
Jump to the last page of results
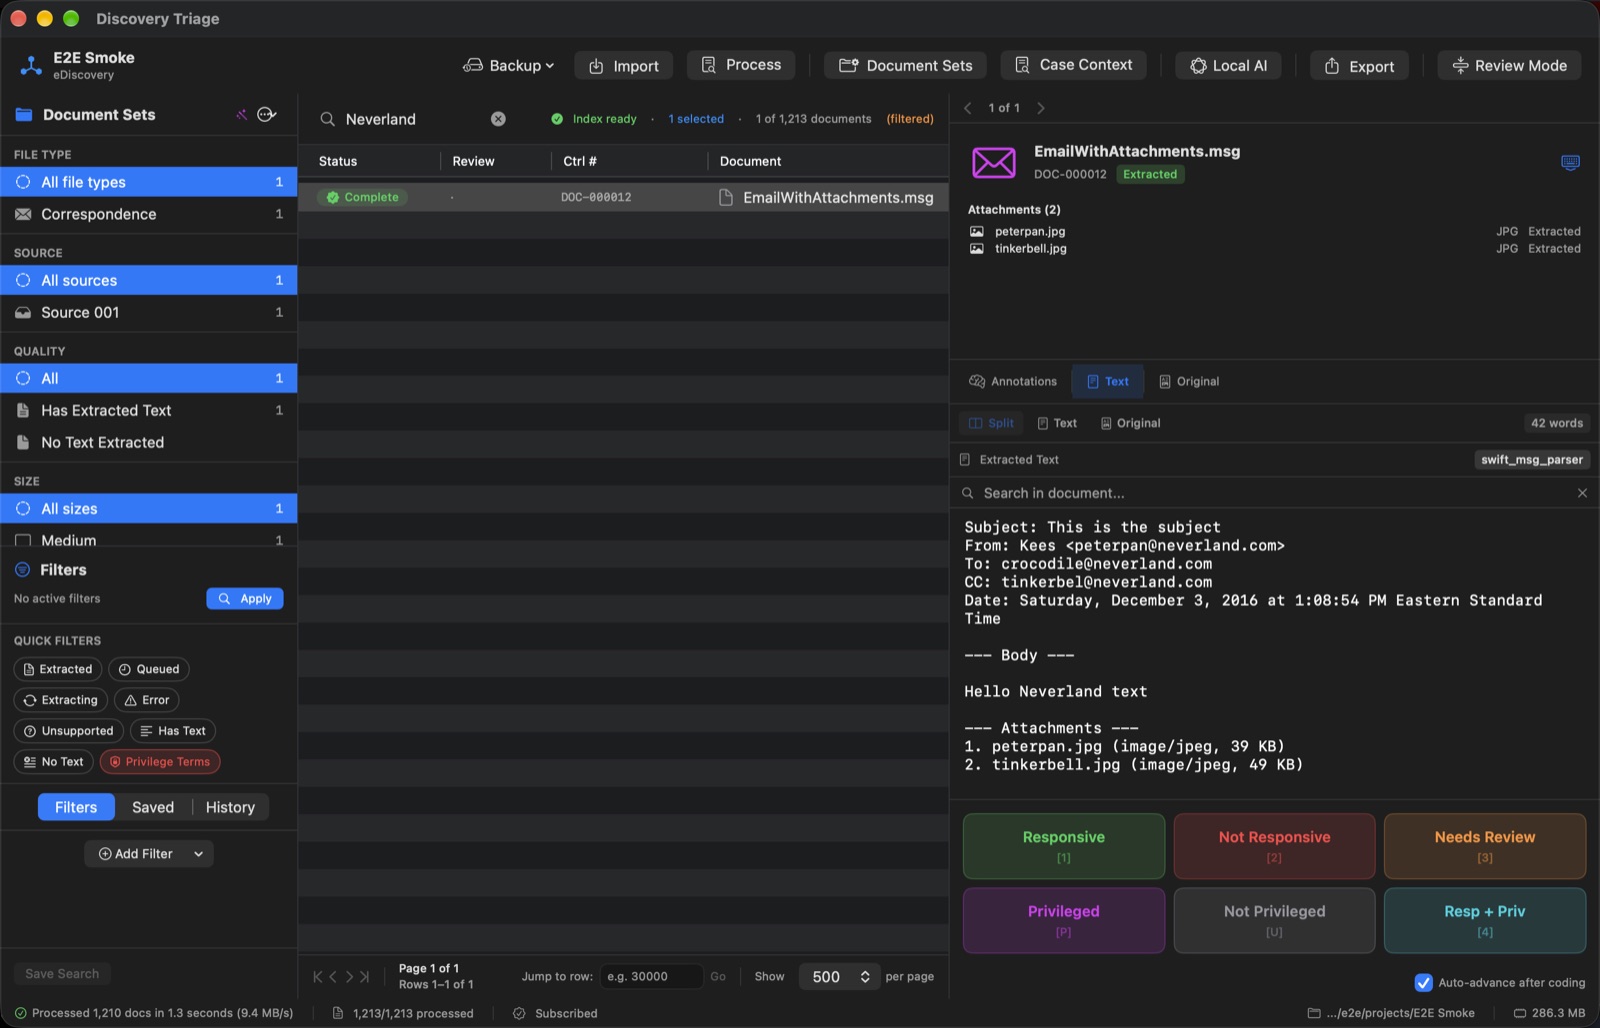(365, 977)
